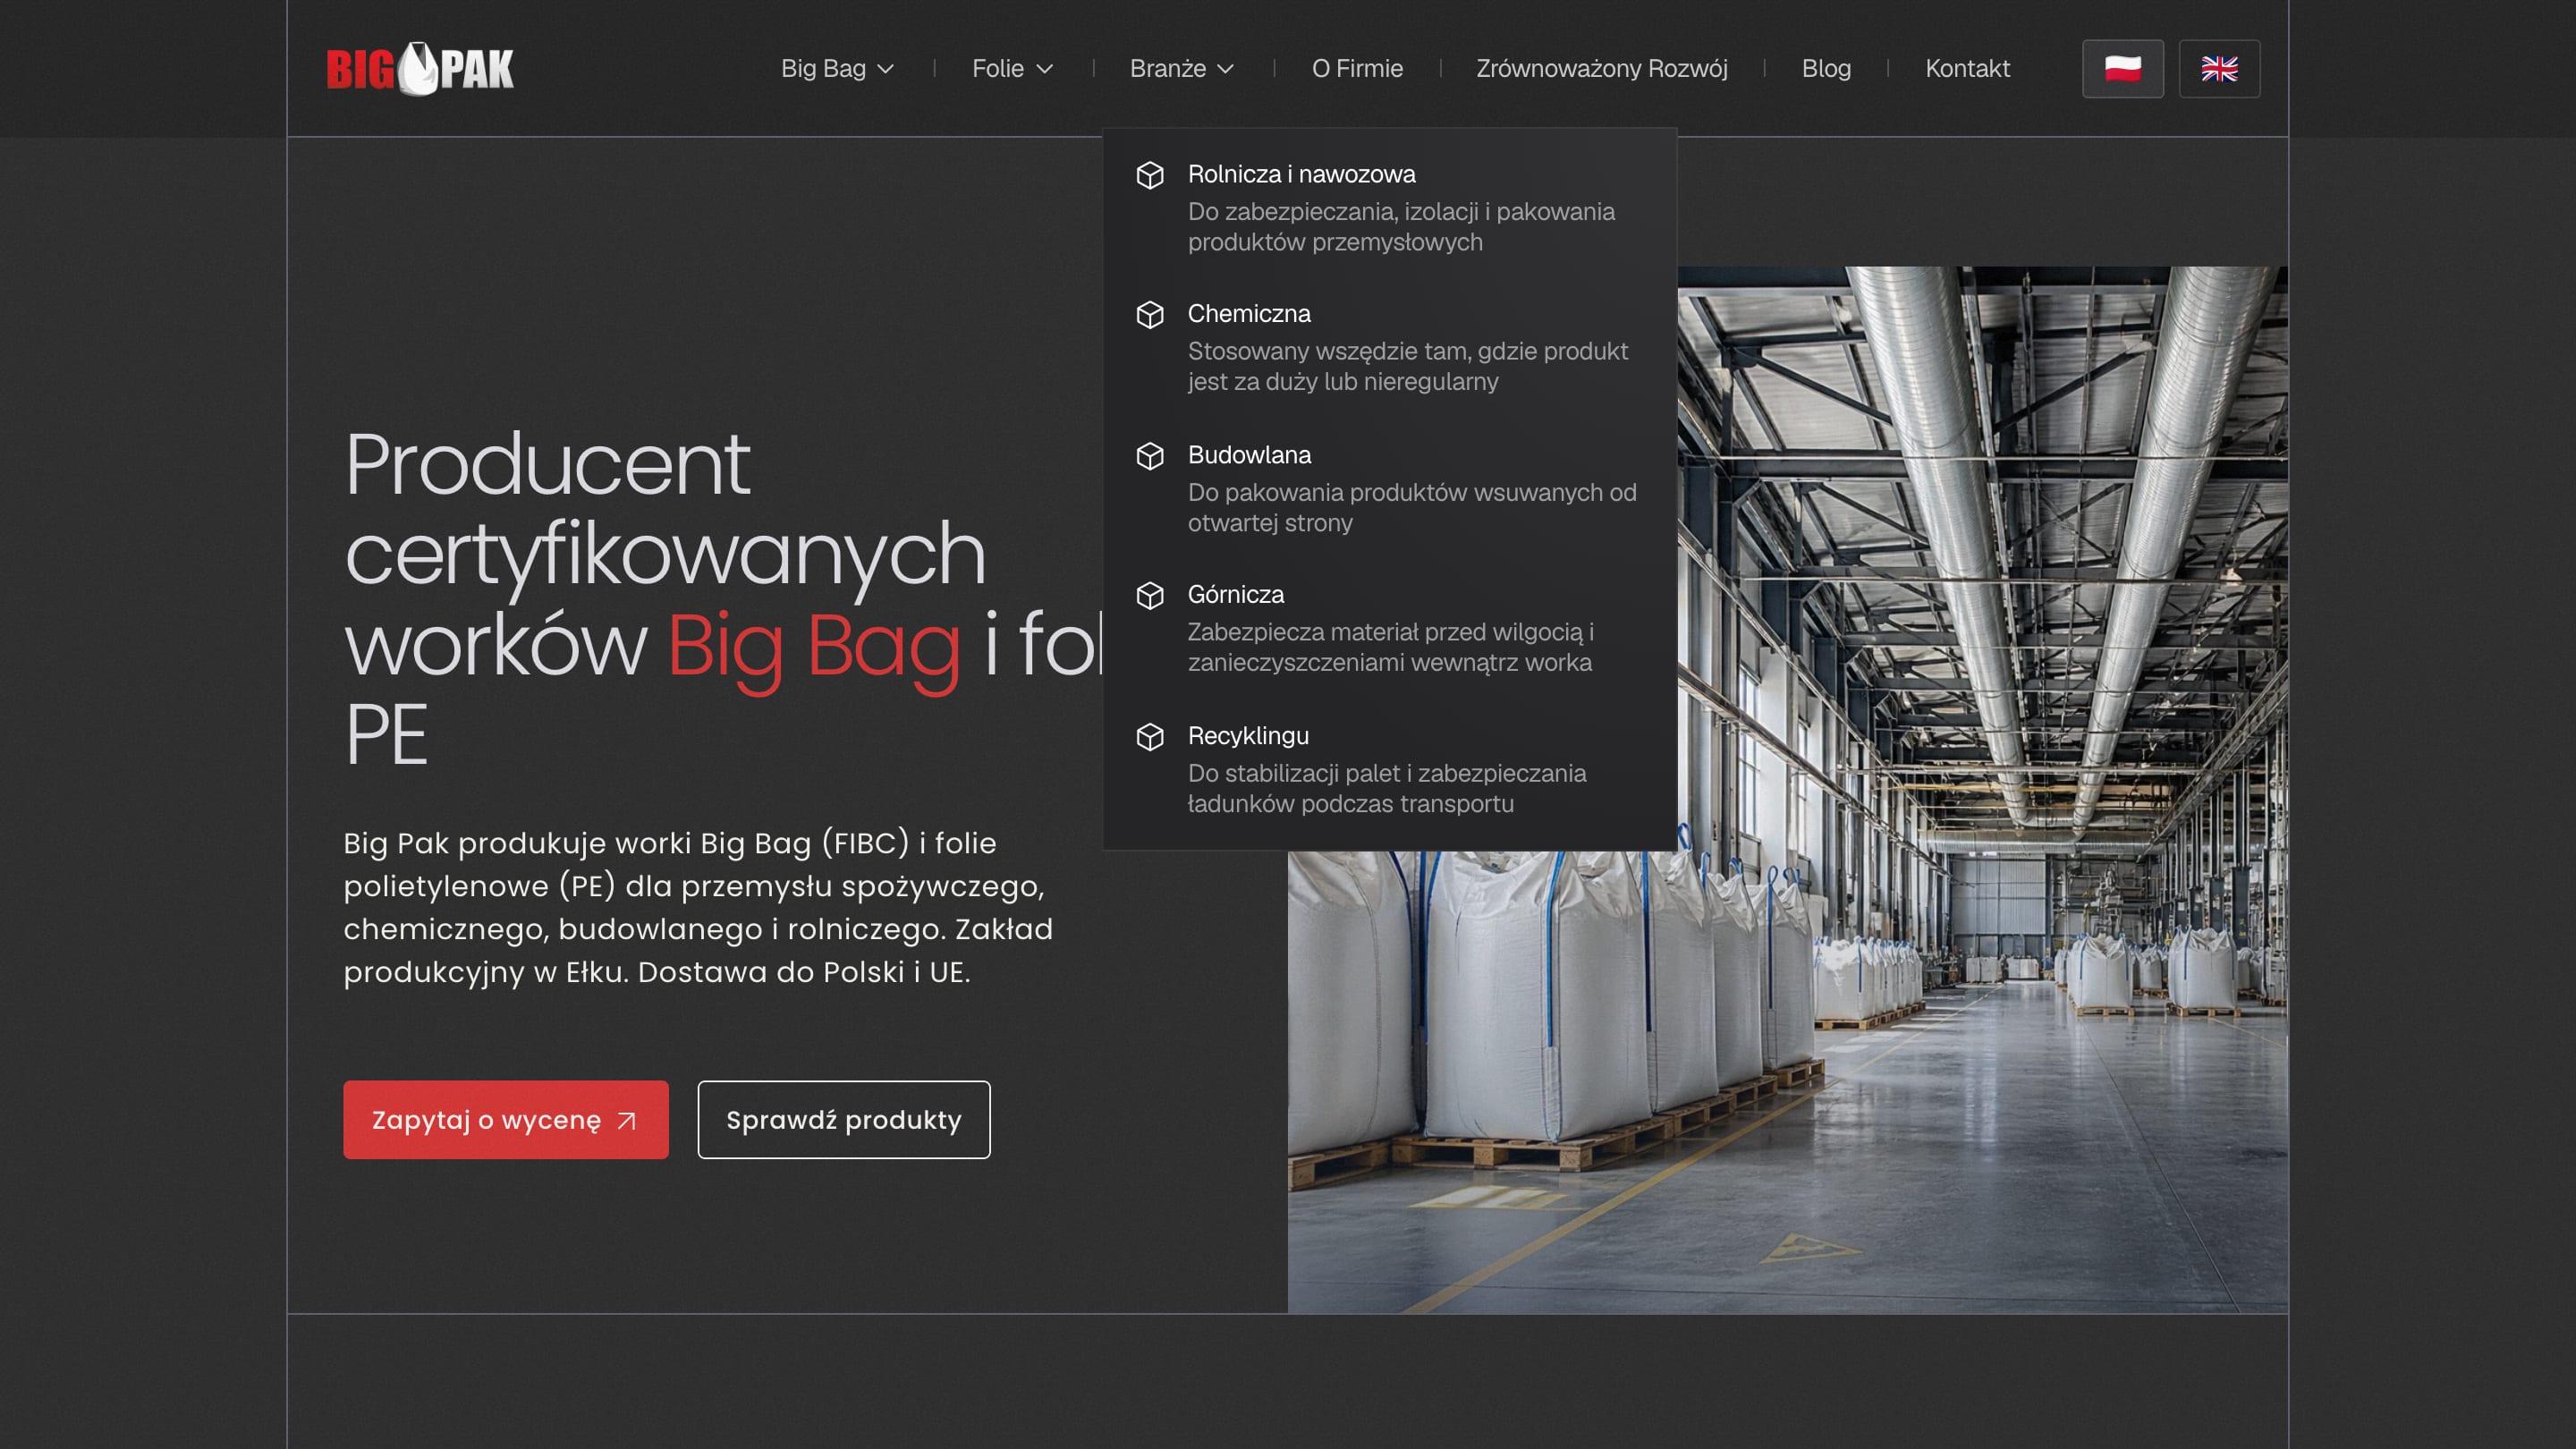Open Zrównoważony Rozwój page
2576x1449 pixels.
pyautogui.click(x=1602, y=69)
